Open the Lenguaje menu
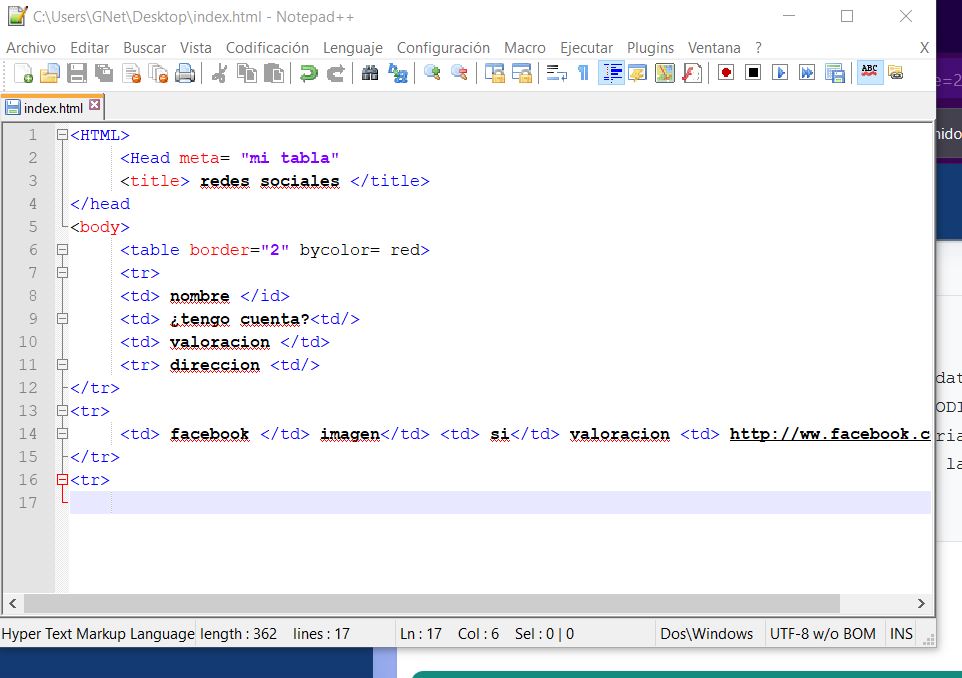This screenshot has height=678, width=962. click(352, 47)
